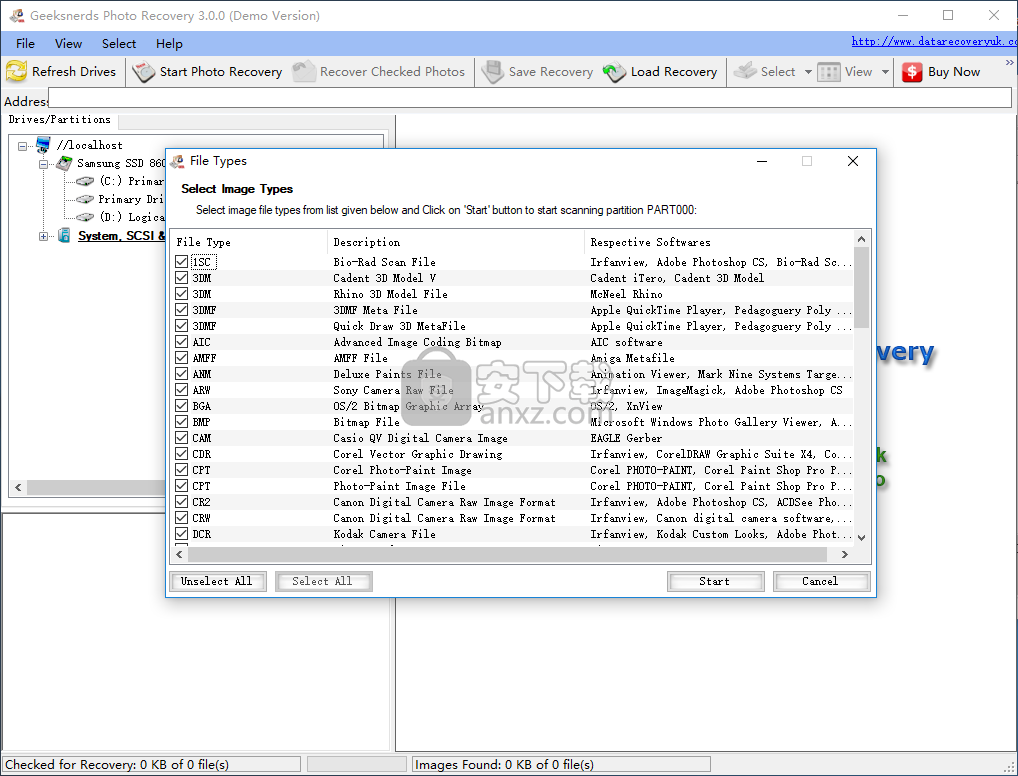This screenshot has height=776, width=1018.
Task: Select the 'Amiga Metafile' software entry
Action: point(632,358)
